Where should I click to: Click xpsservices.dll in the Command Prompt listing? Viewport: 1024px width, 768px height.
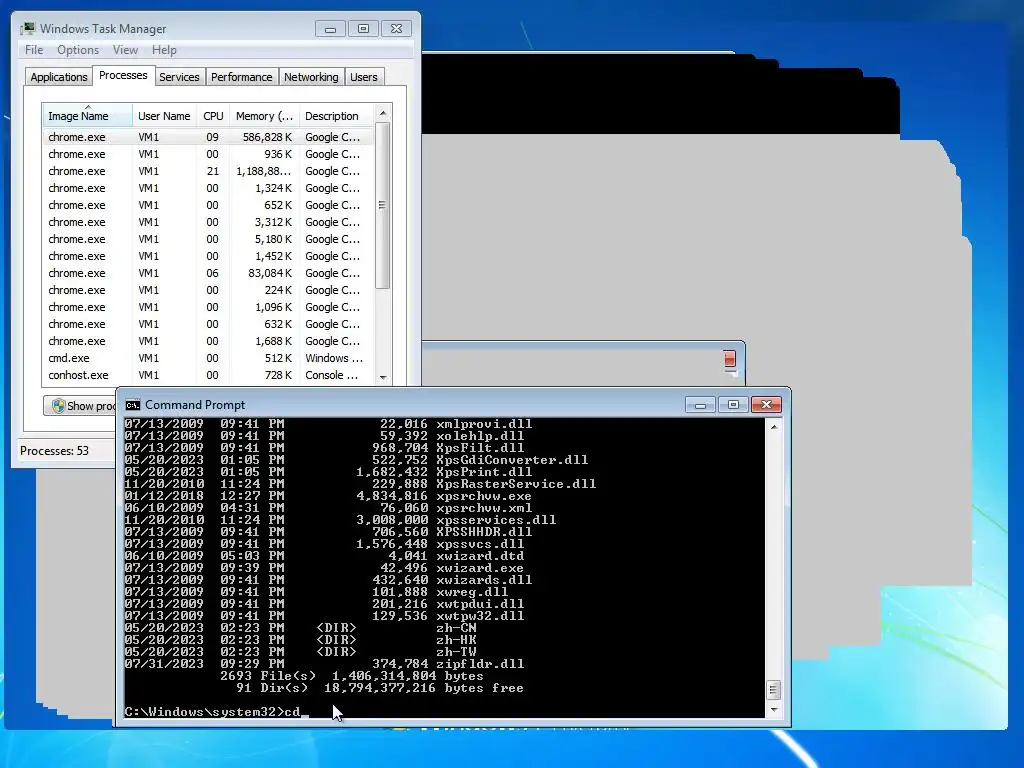pyautogui.click(x=496, y=520)
